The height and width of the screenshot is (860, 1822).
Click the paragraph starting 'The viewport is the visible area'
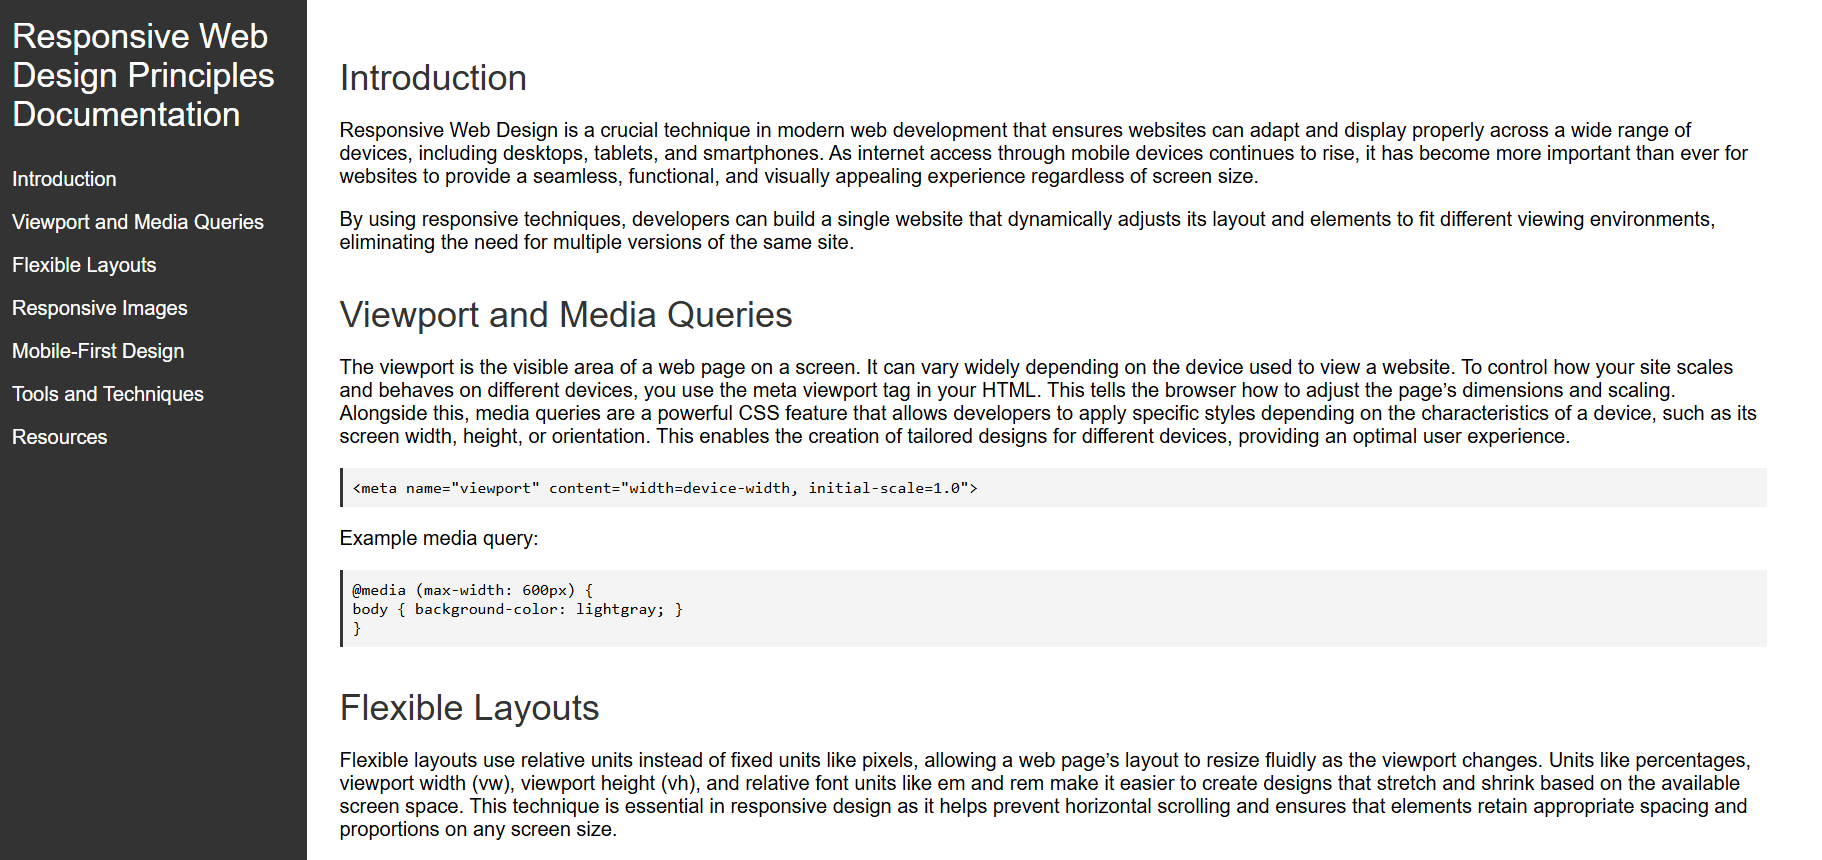[1047, 401]
